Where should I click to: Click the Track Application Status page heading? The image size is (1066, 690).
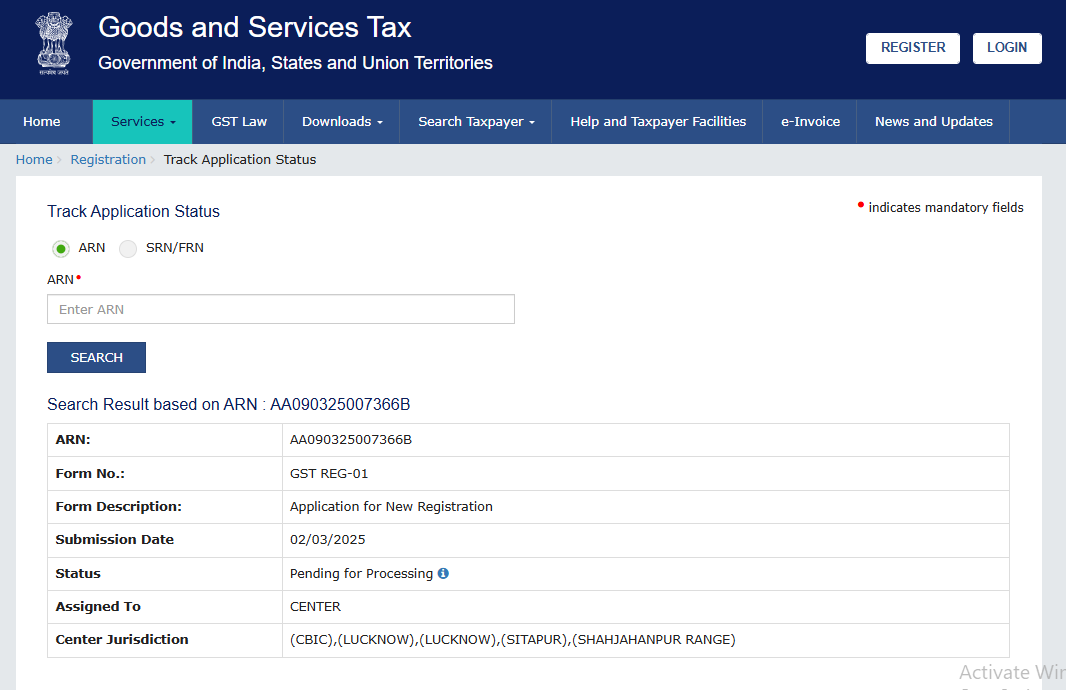[133, 211]
